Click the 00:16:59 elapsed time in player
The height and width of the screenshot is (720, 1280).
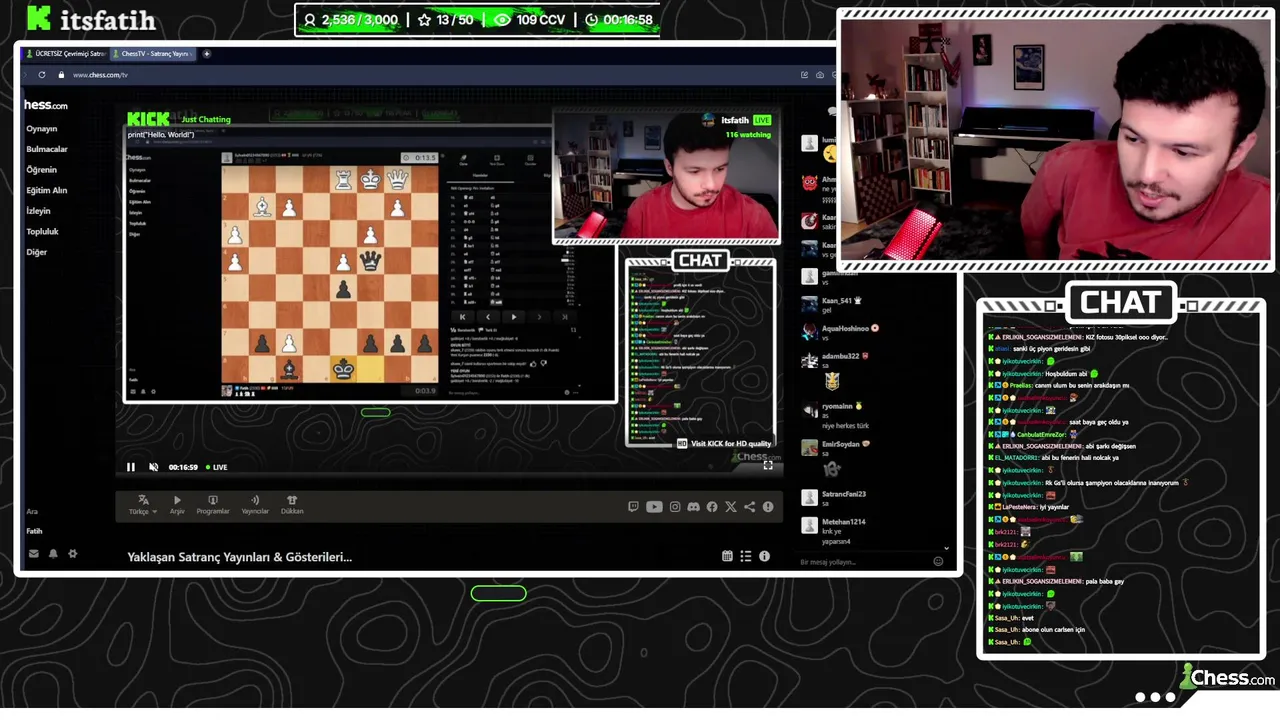coord(183,467)
